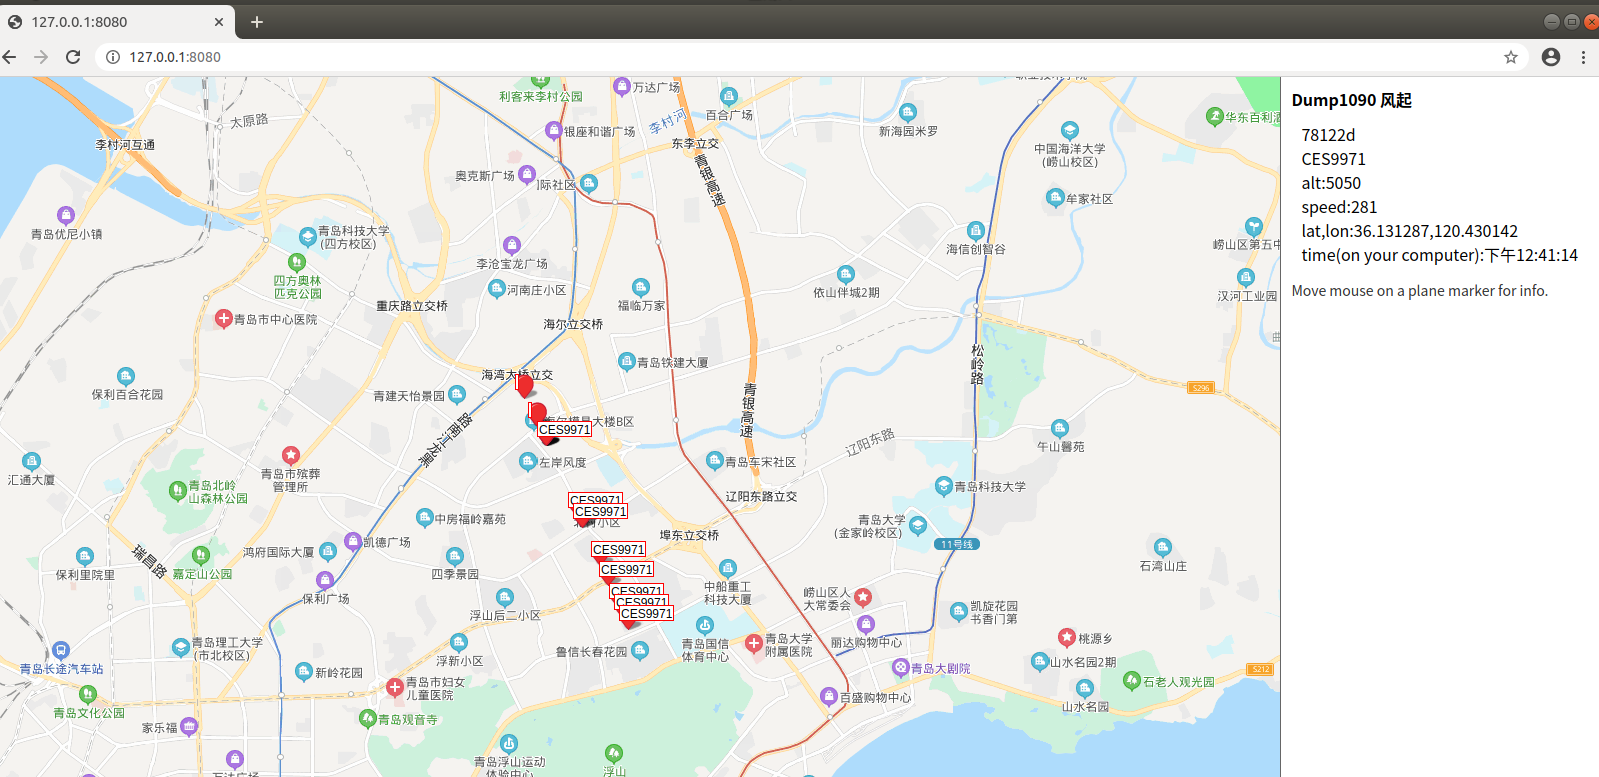Click the lat,lon coordinates text

1409,231
